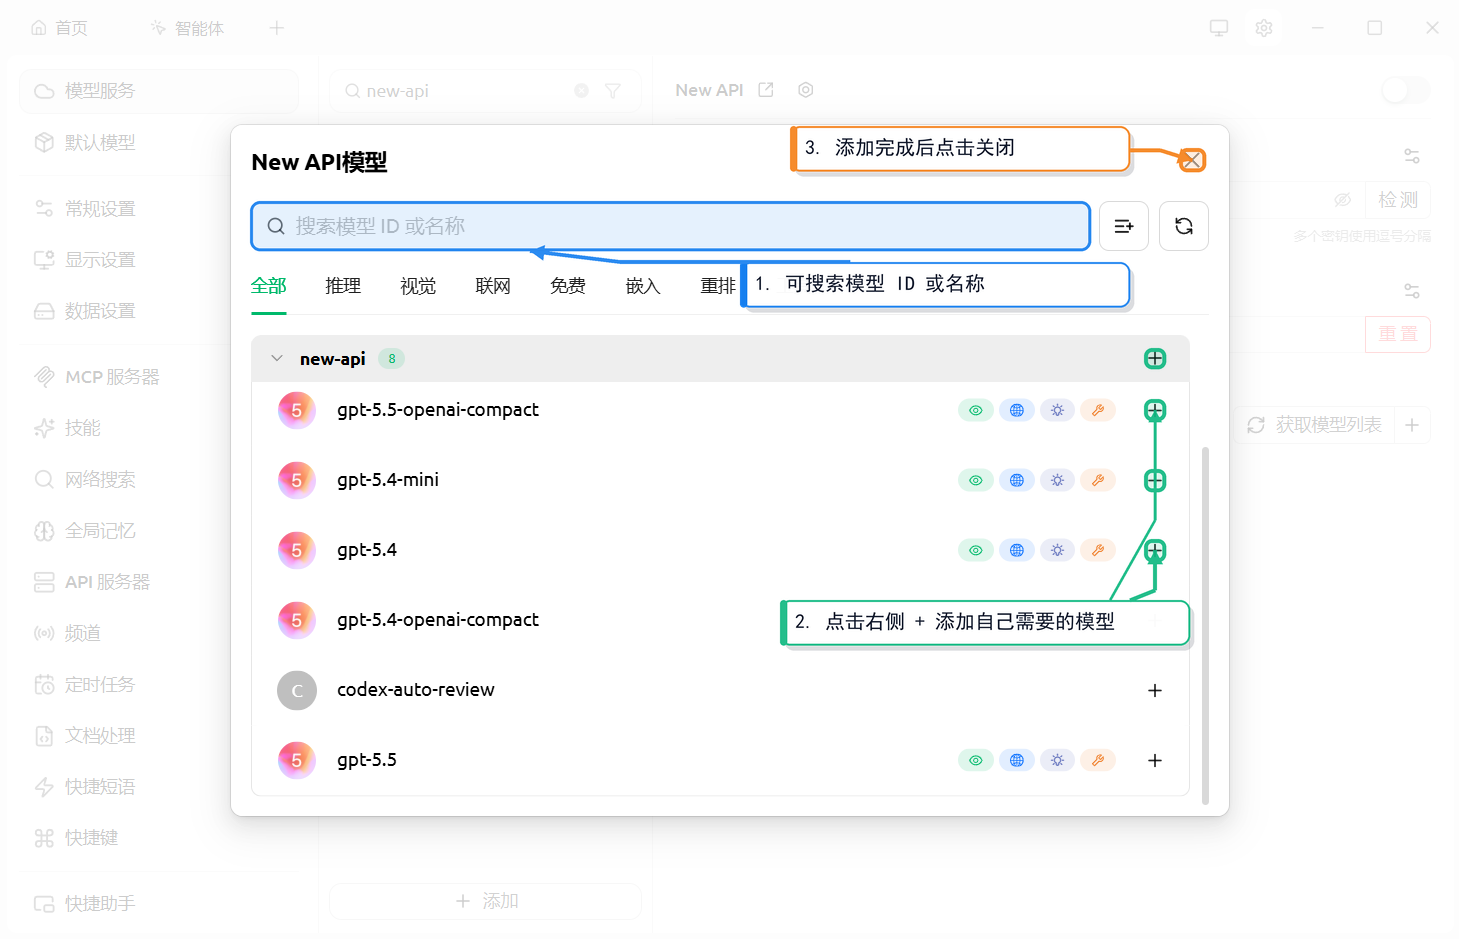Add a new tab with plus

pyautogui.click(x=277, y=28)
